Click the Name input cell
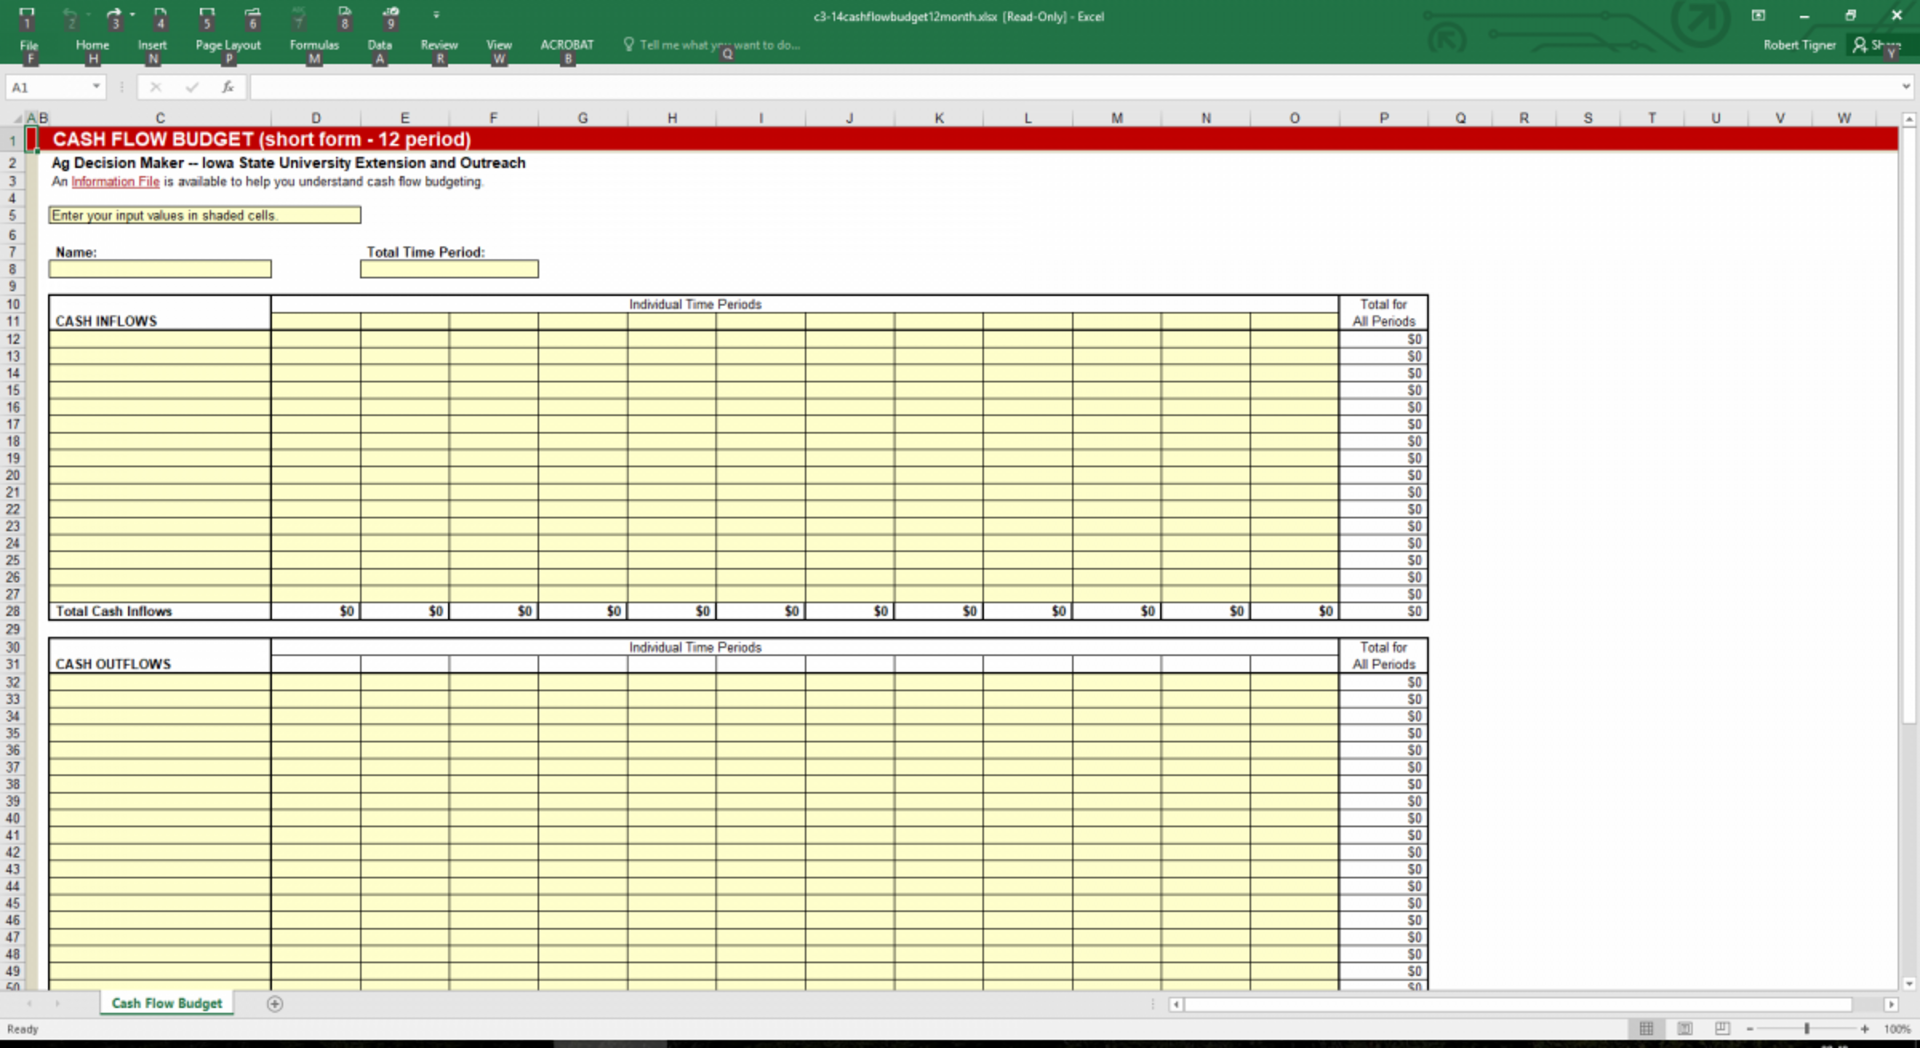Image resolution: width=1920 pixels, height=1048 pixels. click(160, 269)
